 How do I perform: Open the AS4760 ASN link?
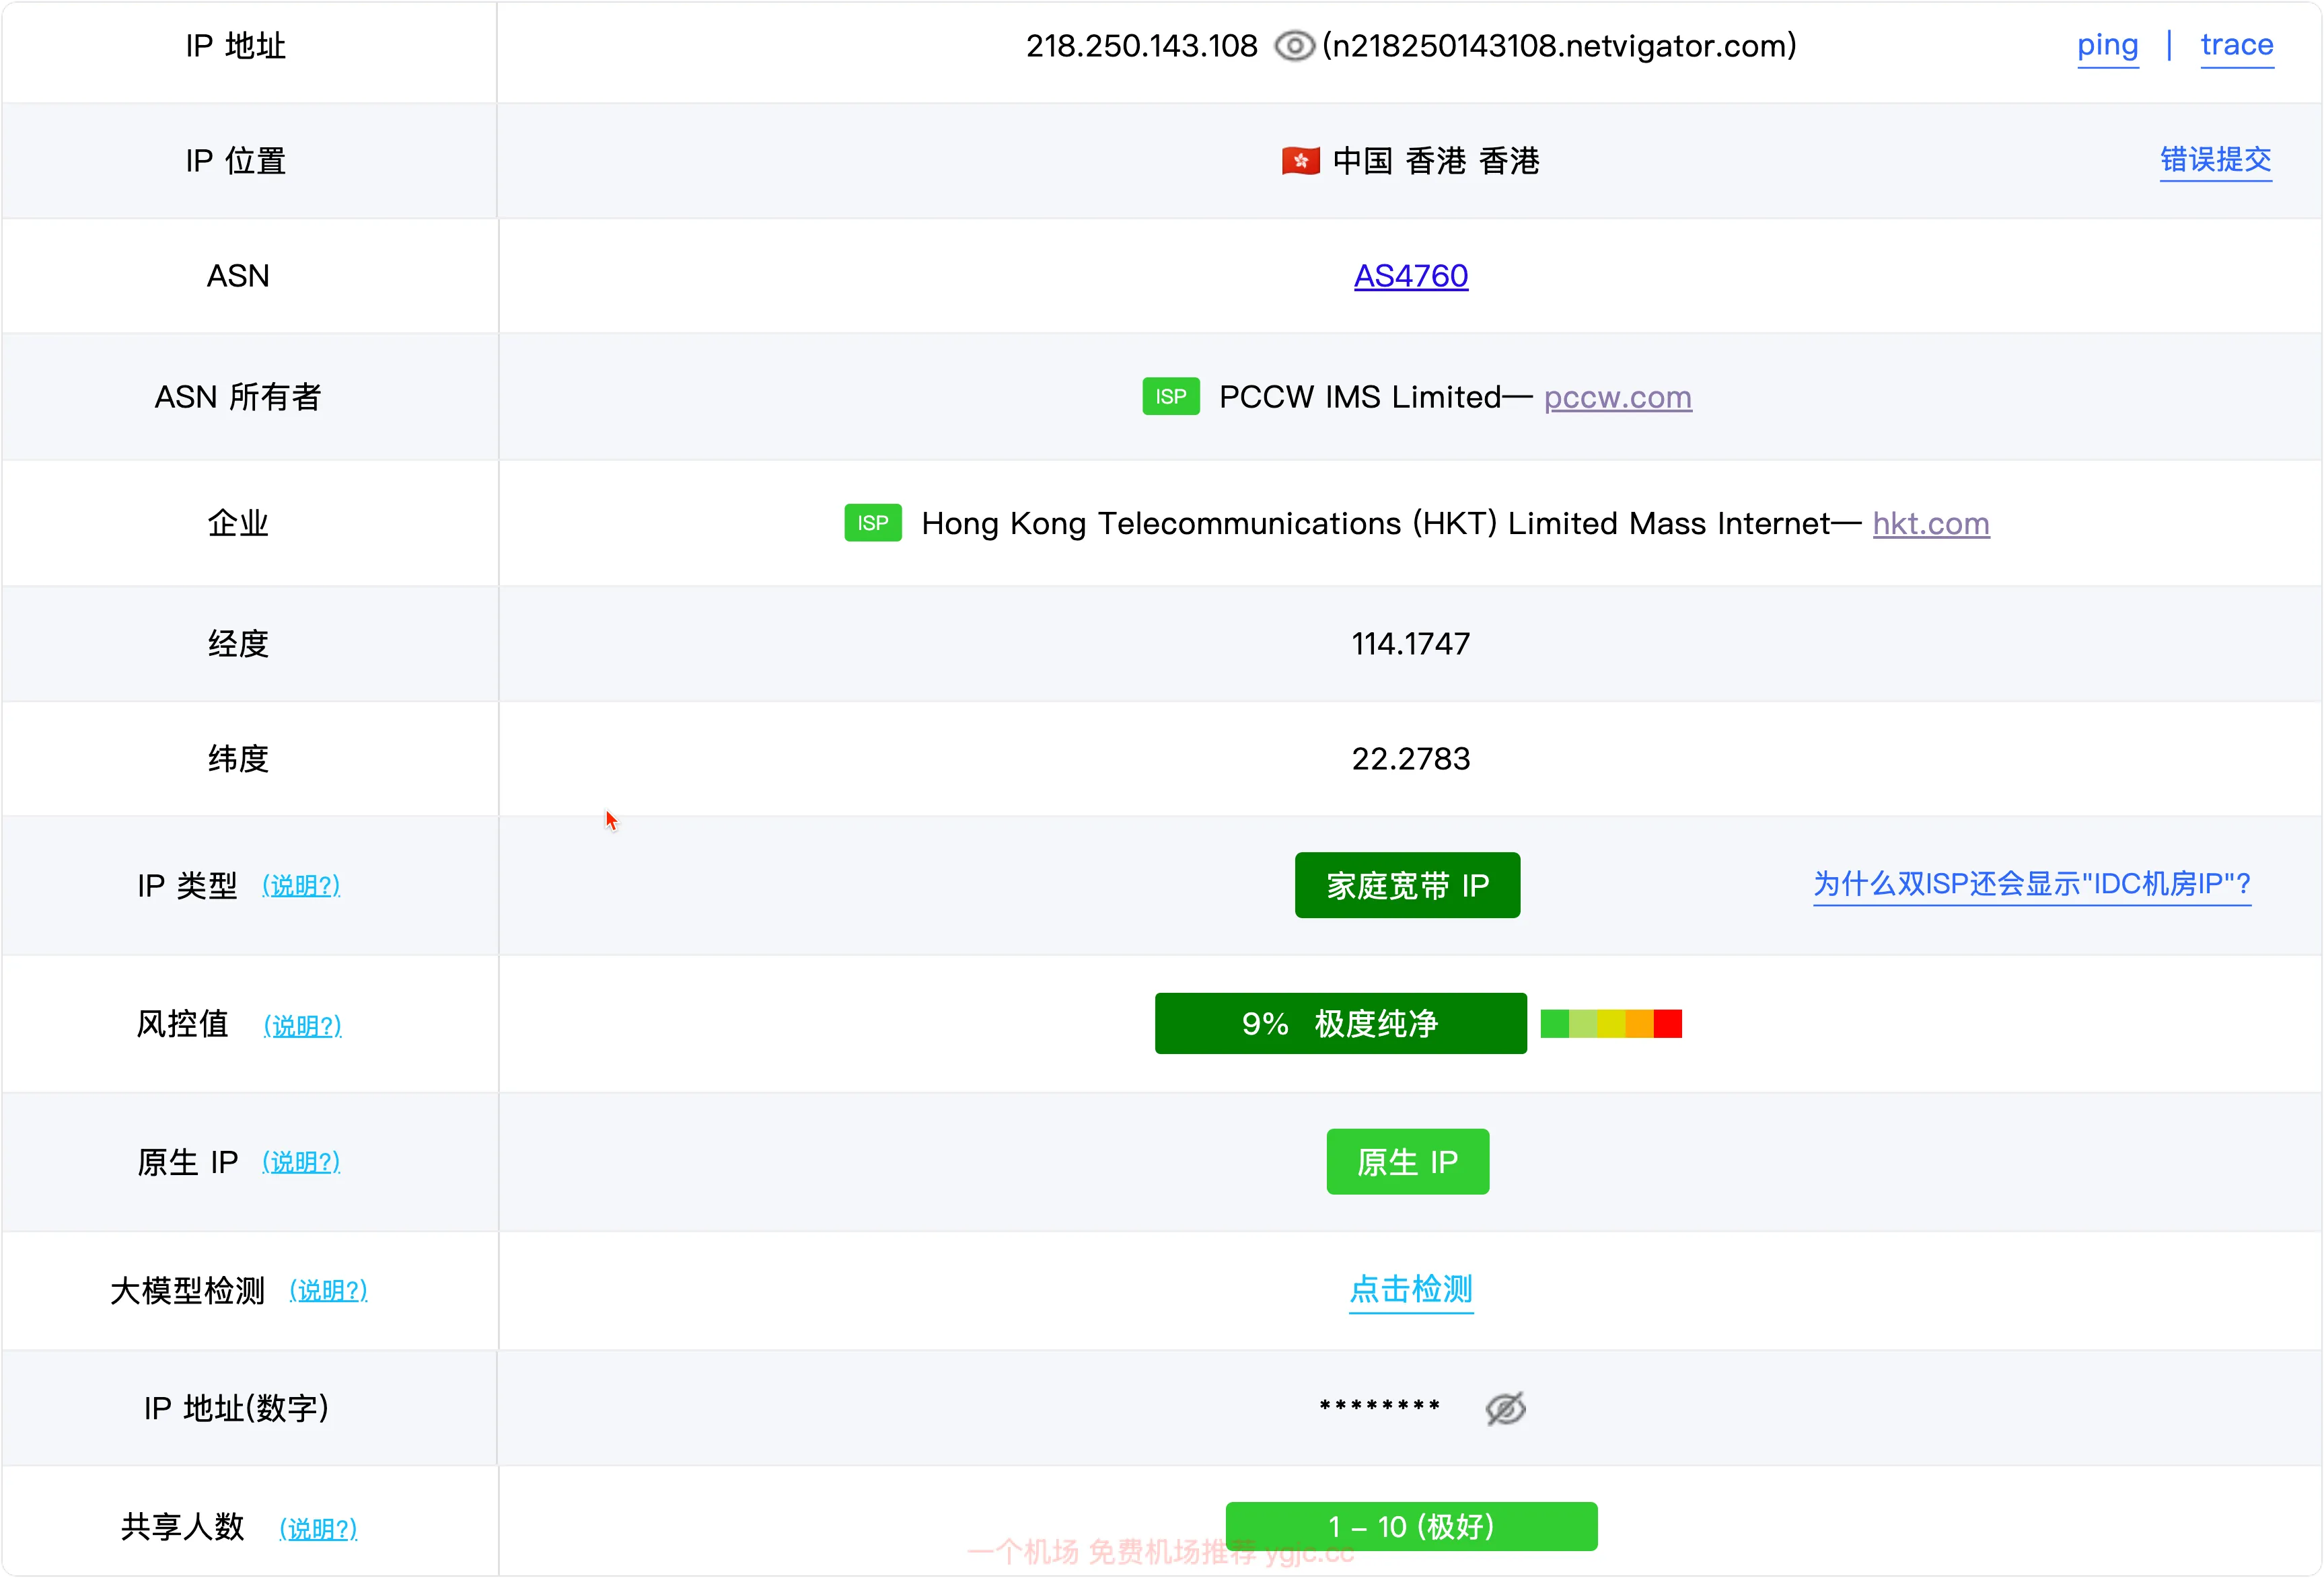[1410, 276]
